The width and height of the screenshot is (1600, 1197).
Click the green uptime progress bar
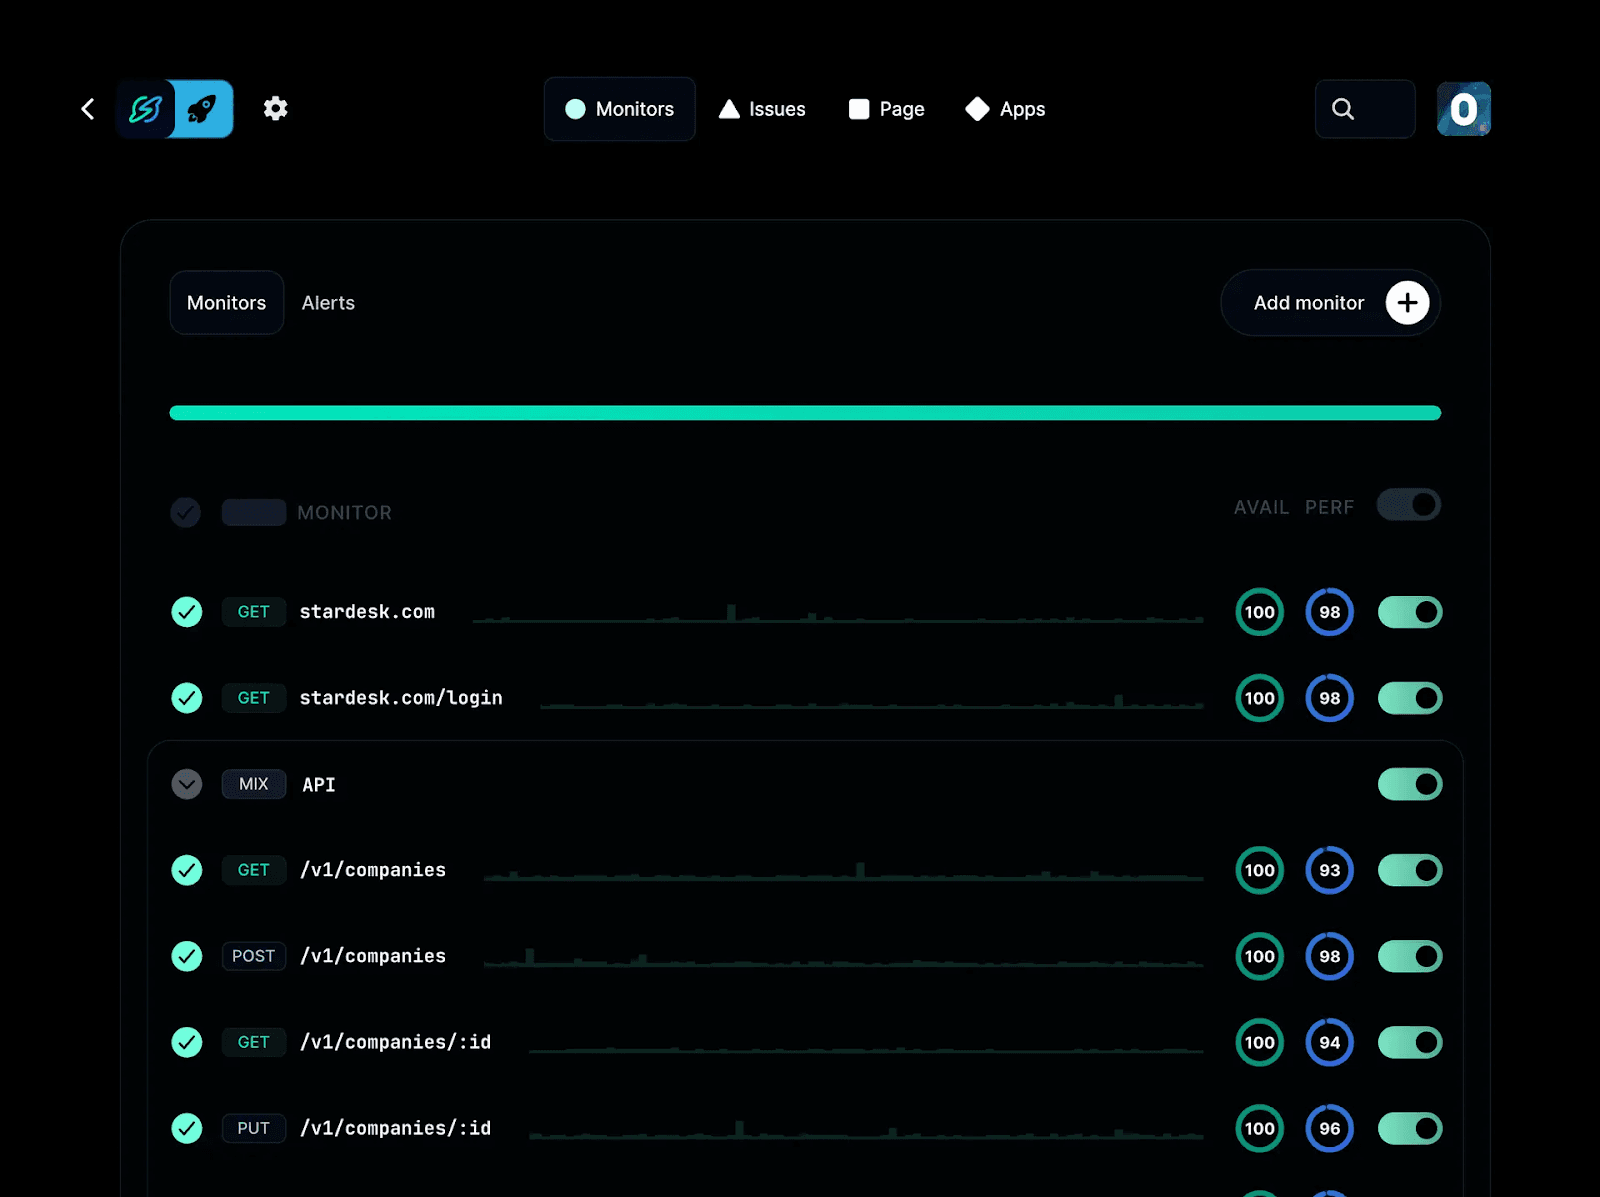[805, 412]
